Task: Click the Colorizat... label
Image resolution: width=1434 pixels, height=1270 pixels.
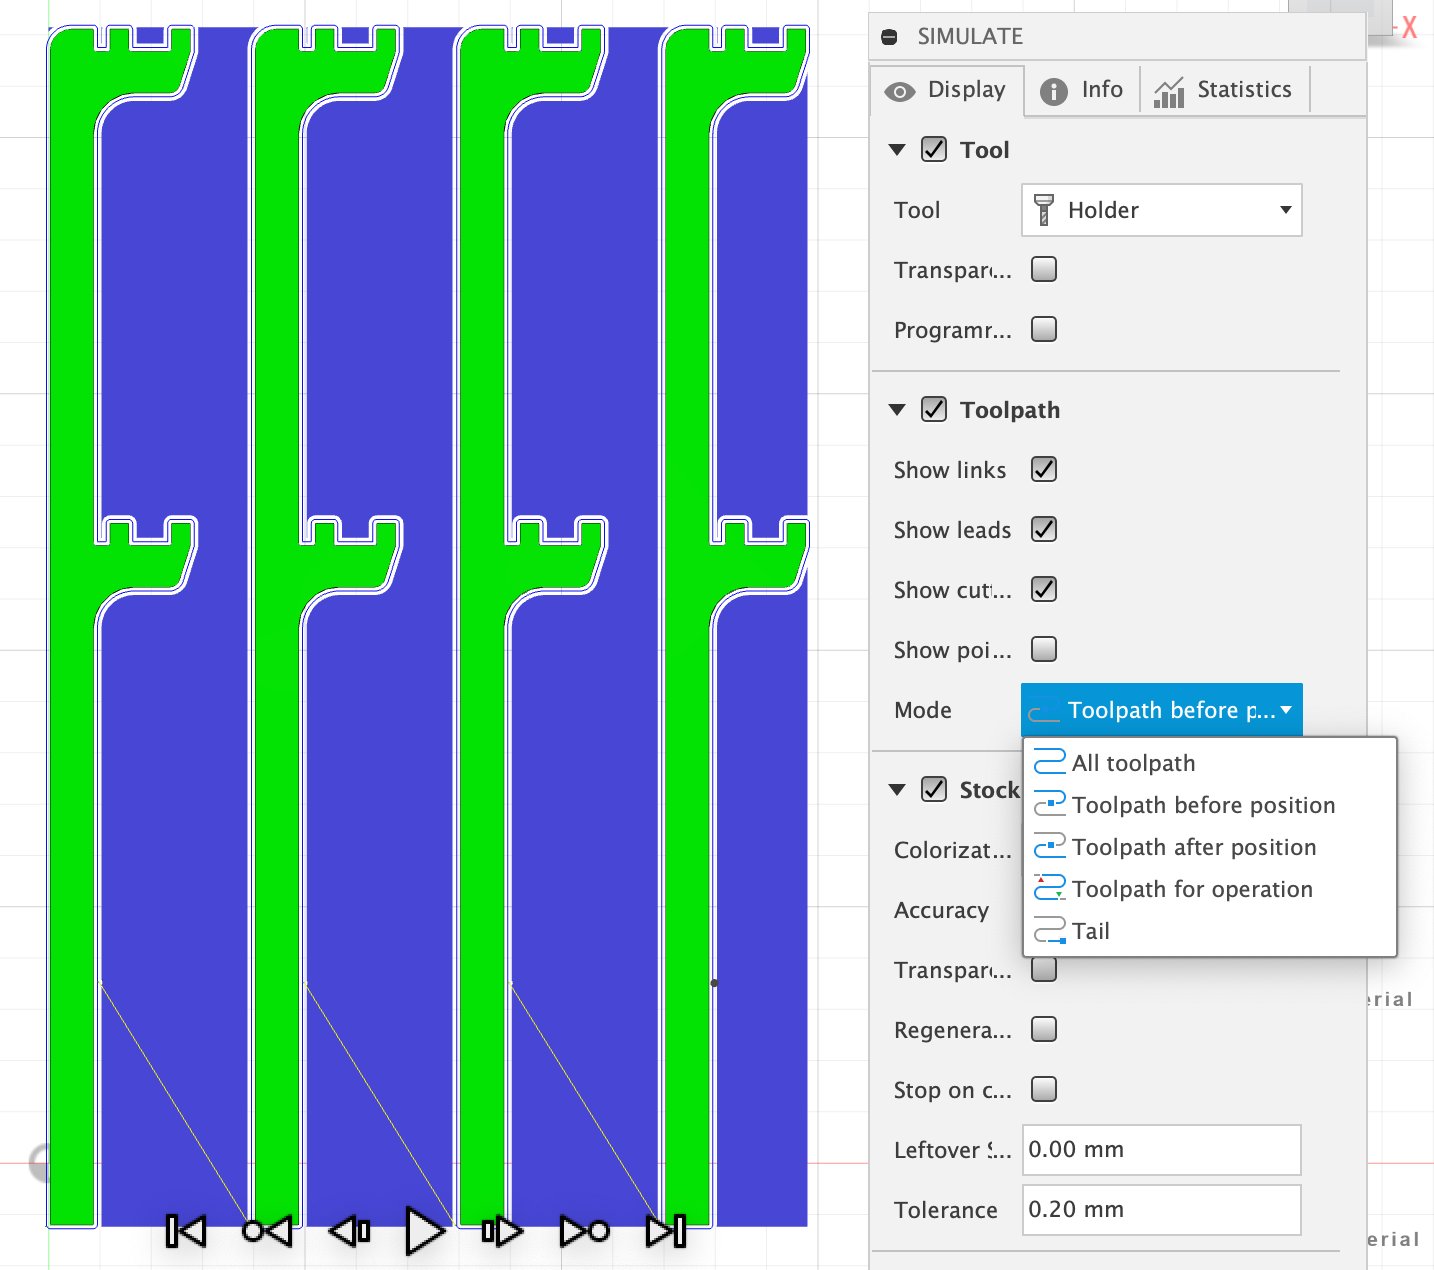Action: coord(953,850)
